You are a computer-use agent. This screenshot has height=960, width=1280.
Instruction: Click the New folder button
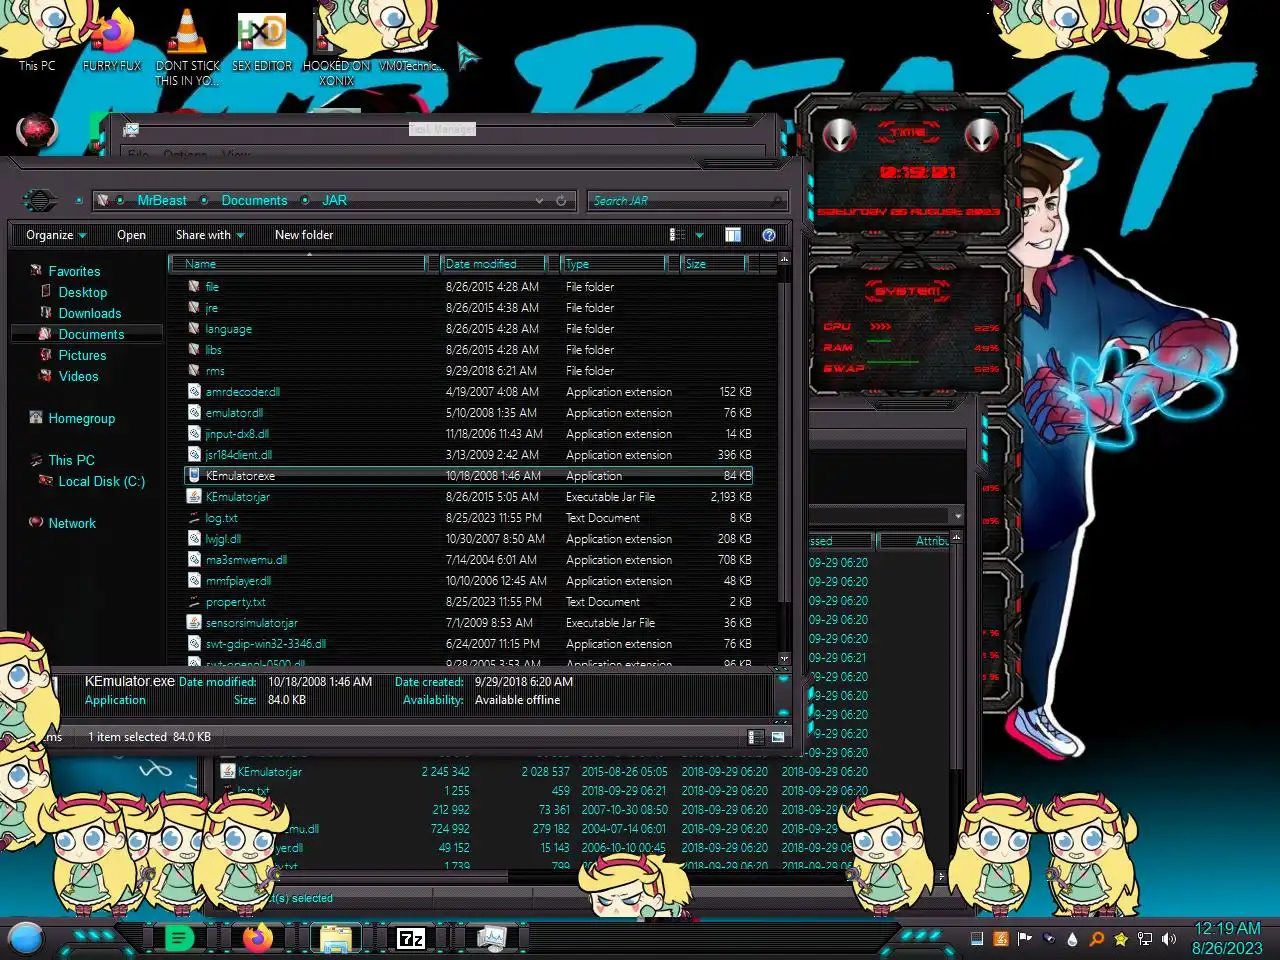pos(304,235)
